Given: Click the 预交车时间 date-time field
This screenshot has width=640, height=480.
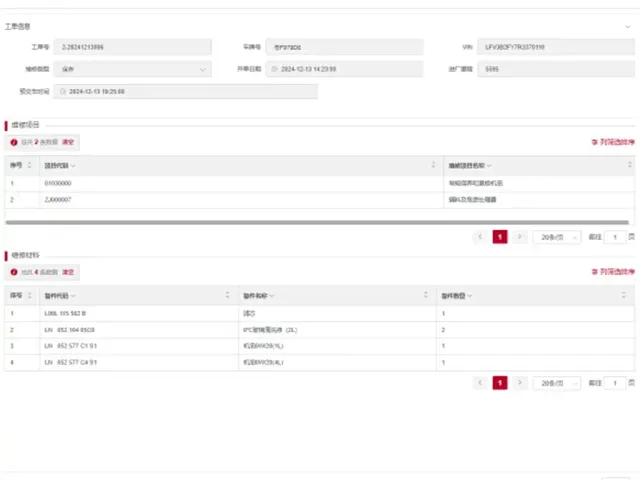Looking at the screenshot, I should click(185, 91).
